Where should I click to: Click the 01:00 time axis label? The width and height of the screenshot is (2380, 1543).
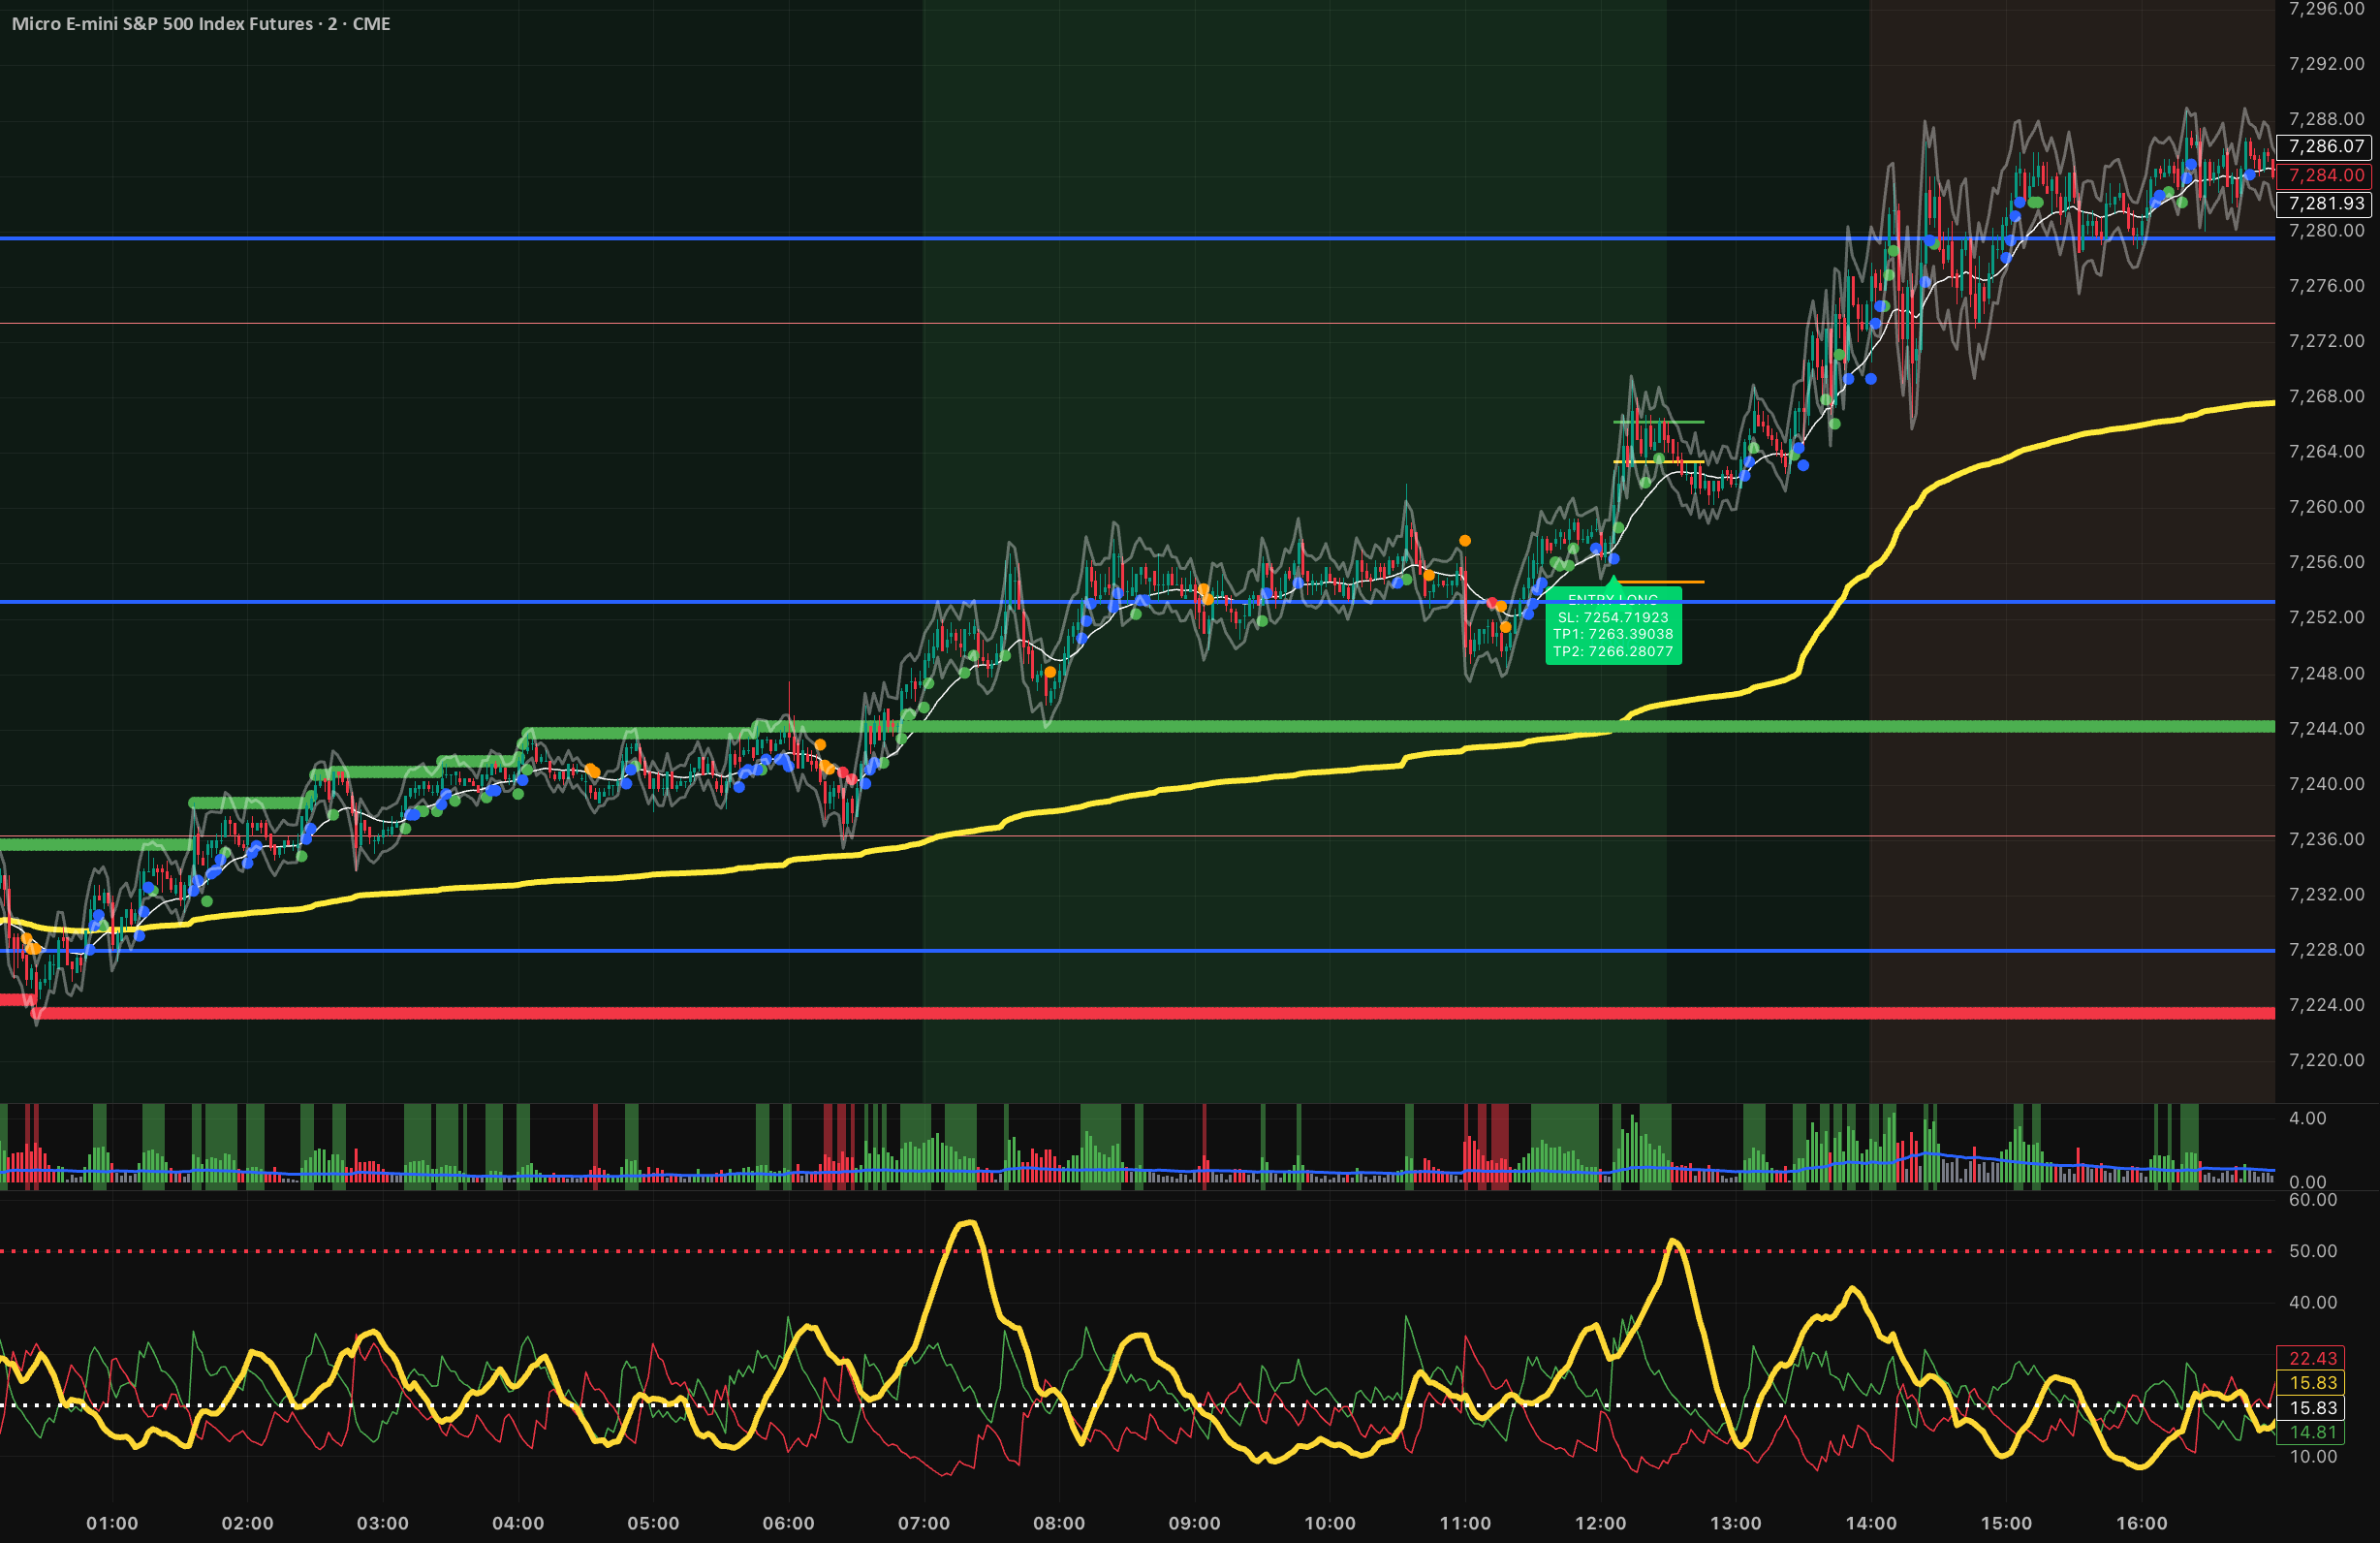112,1523
